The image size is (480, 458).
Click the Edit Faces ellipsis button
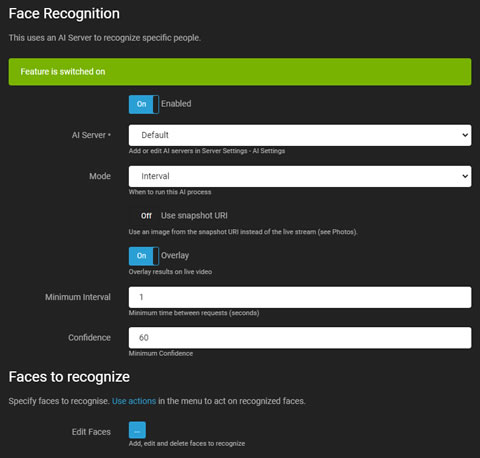pos(137,430)
